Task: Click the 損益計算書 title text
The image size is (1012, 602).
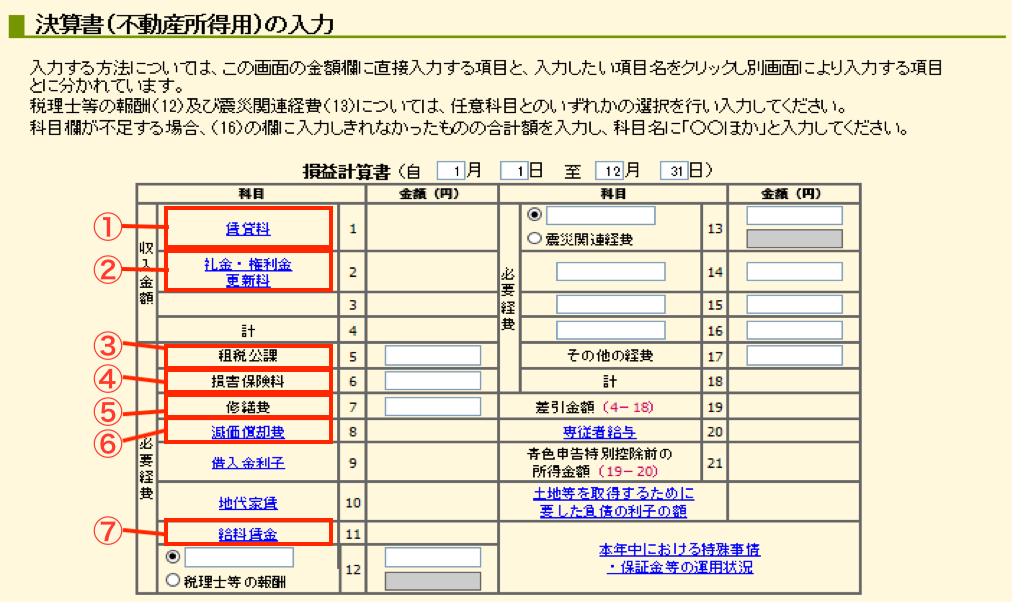Action: pos(347,172)
